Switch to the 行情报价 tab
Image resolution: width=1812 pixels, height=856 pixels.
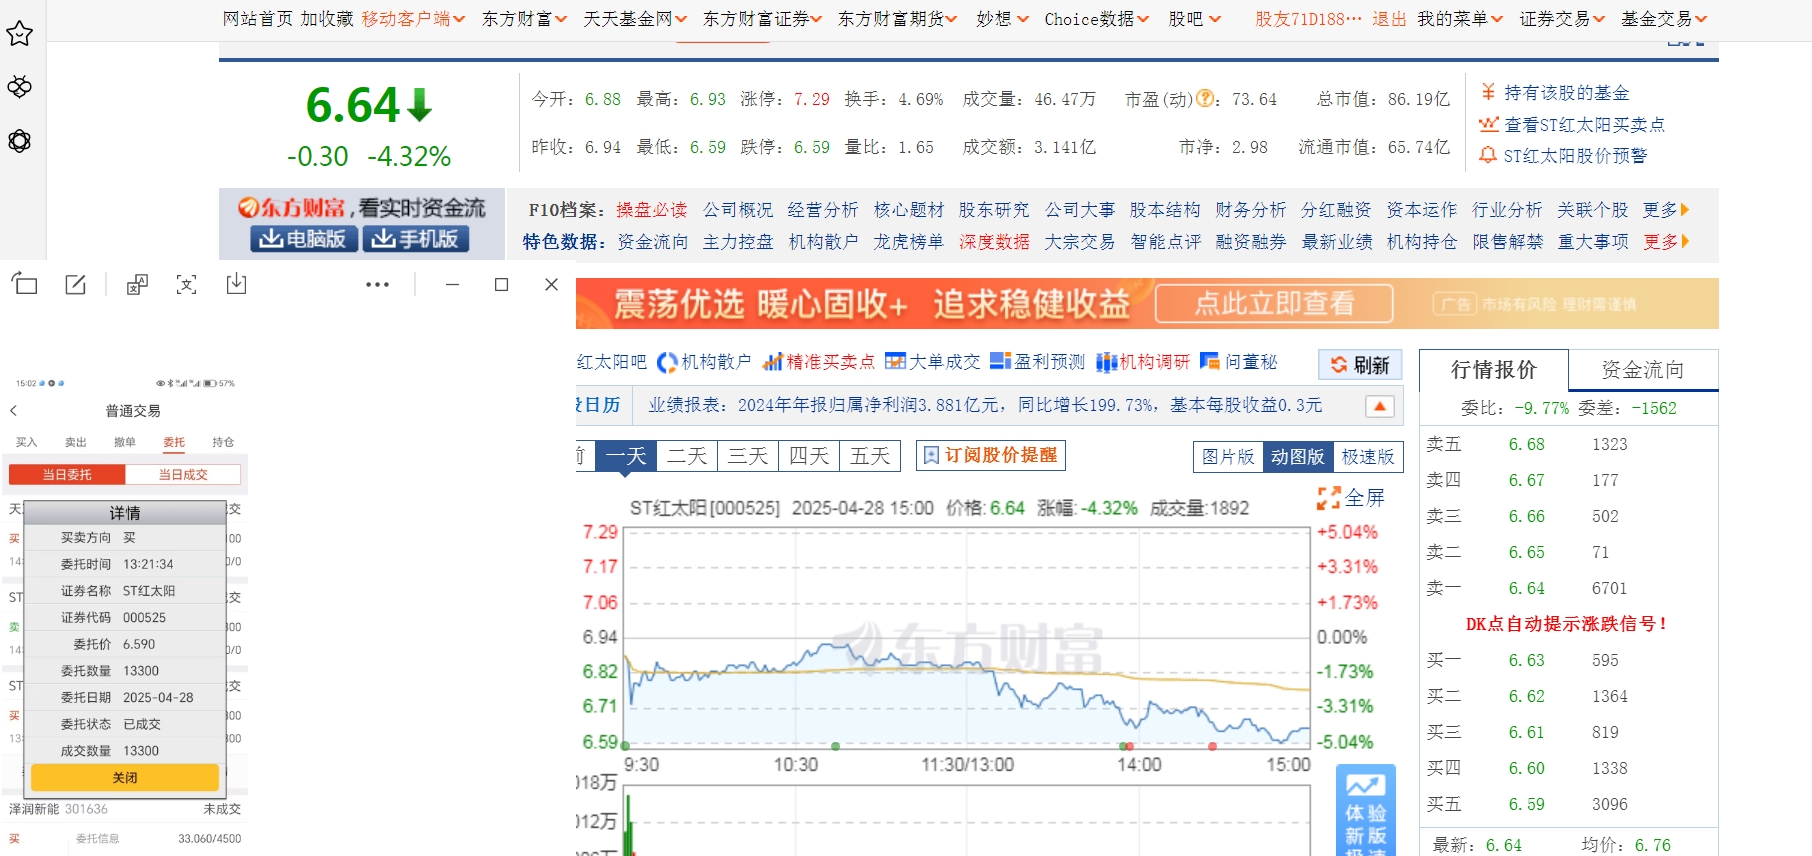(x=1494, y=370)
